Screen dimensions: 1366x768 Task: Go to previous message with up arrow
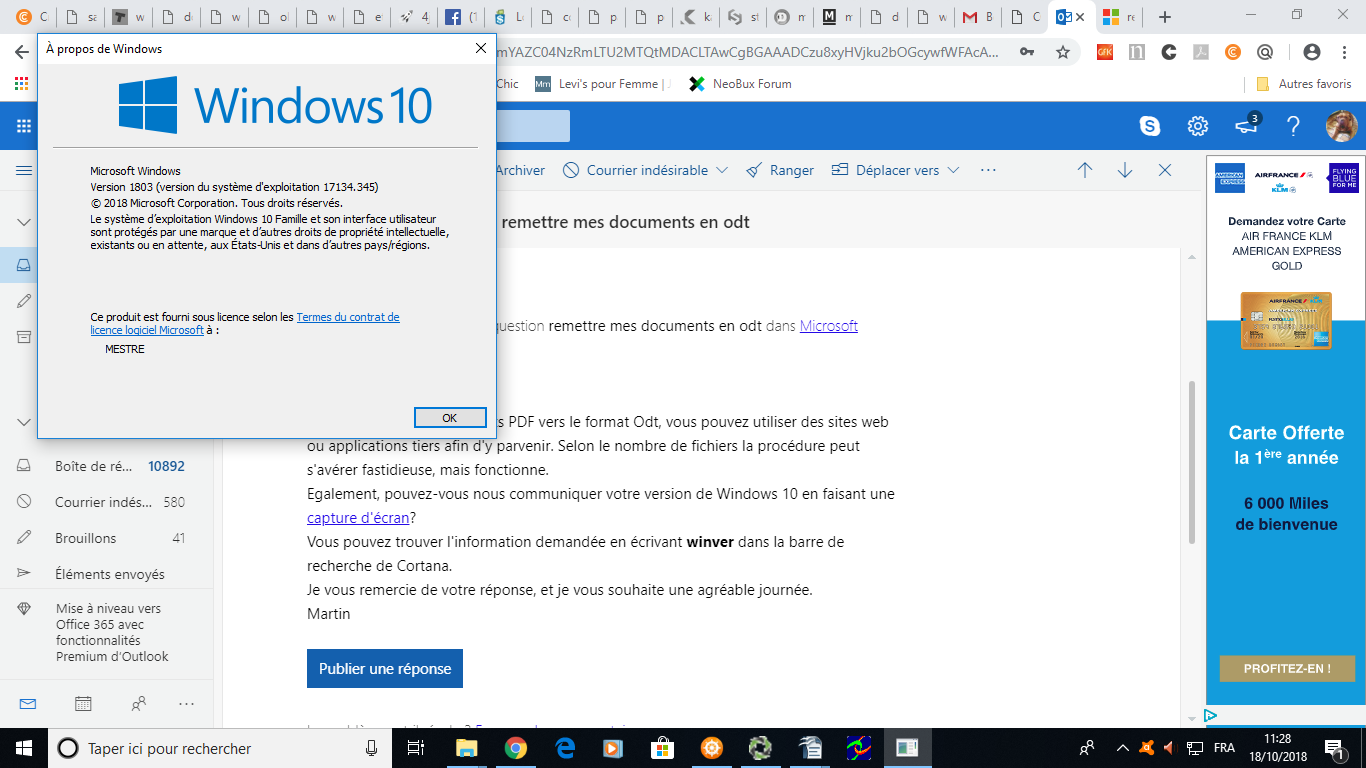tap(1085, 171)
